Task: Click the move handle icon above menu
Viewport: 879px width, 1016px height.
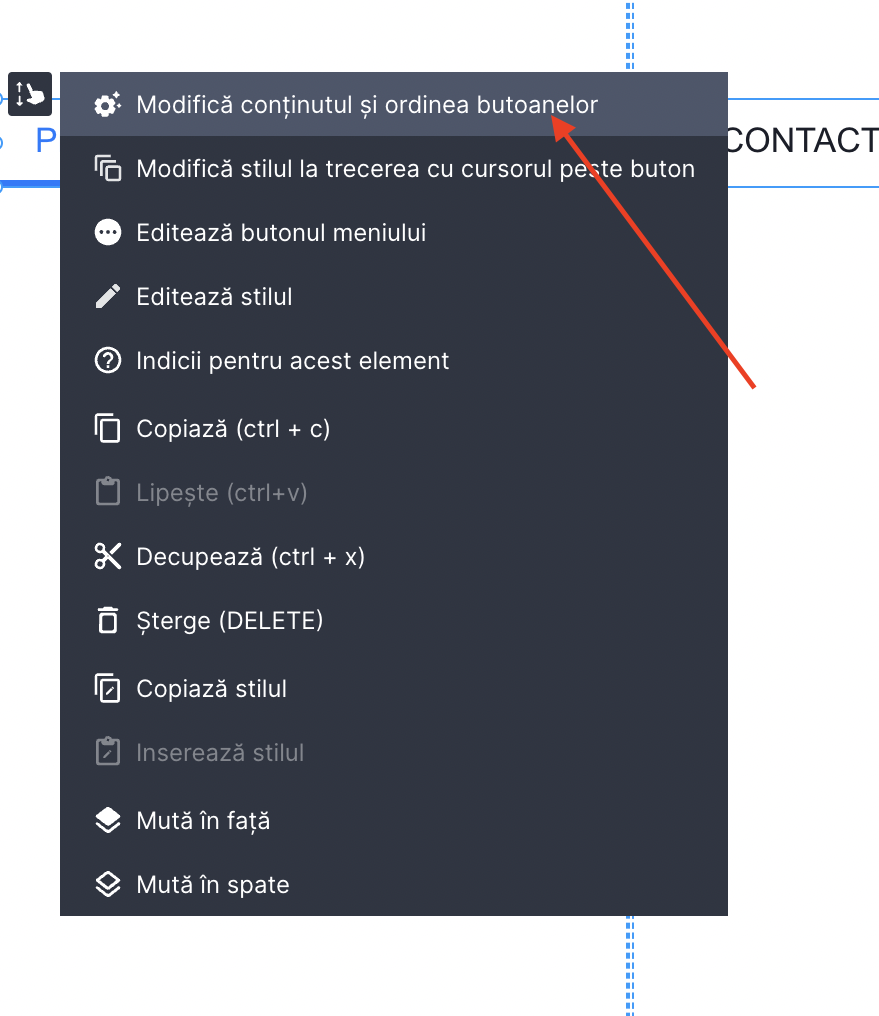Action: click(x=30, y=94)
